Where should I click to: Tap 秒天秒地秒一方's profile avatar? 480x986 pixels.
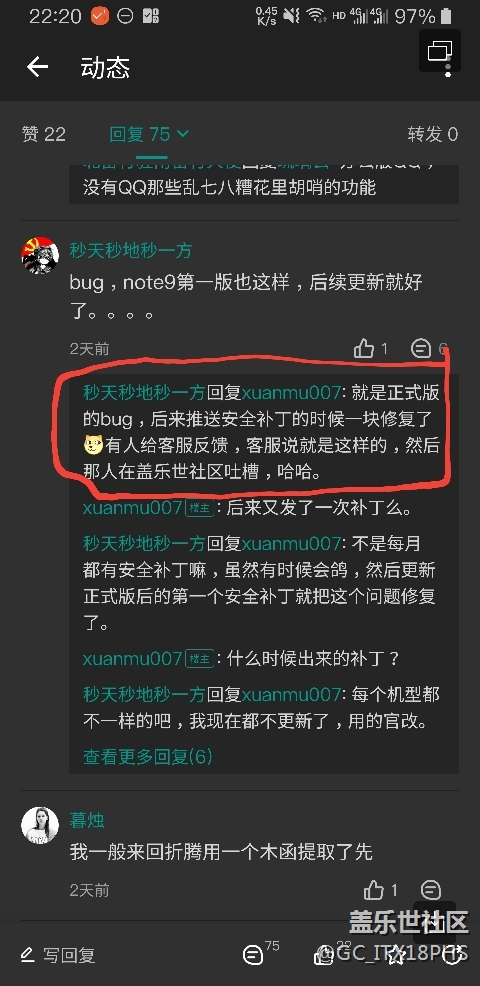40,255
